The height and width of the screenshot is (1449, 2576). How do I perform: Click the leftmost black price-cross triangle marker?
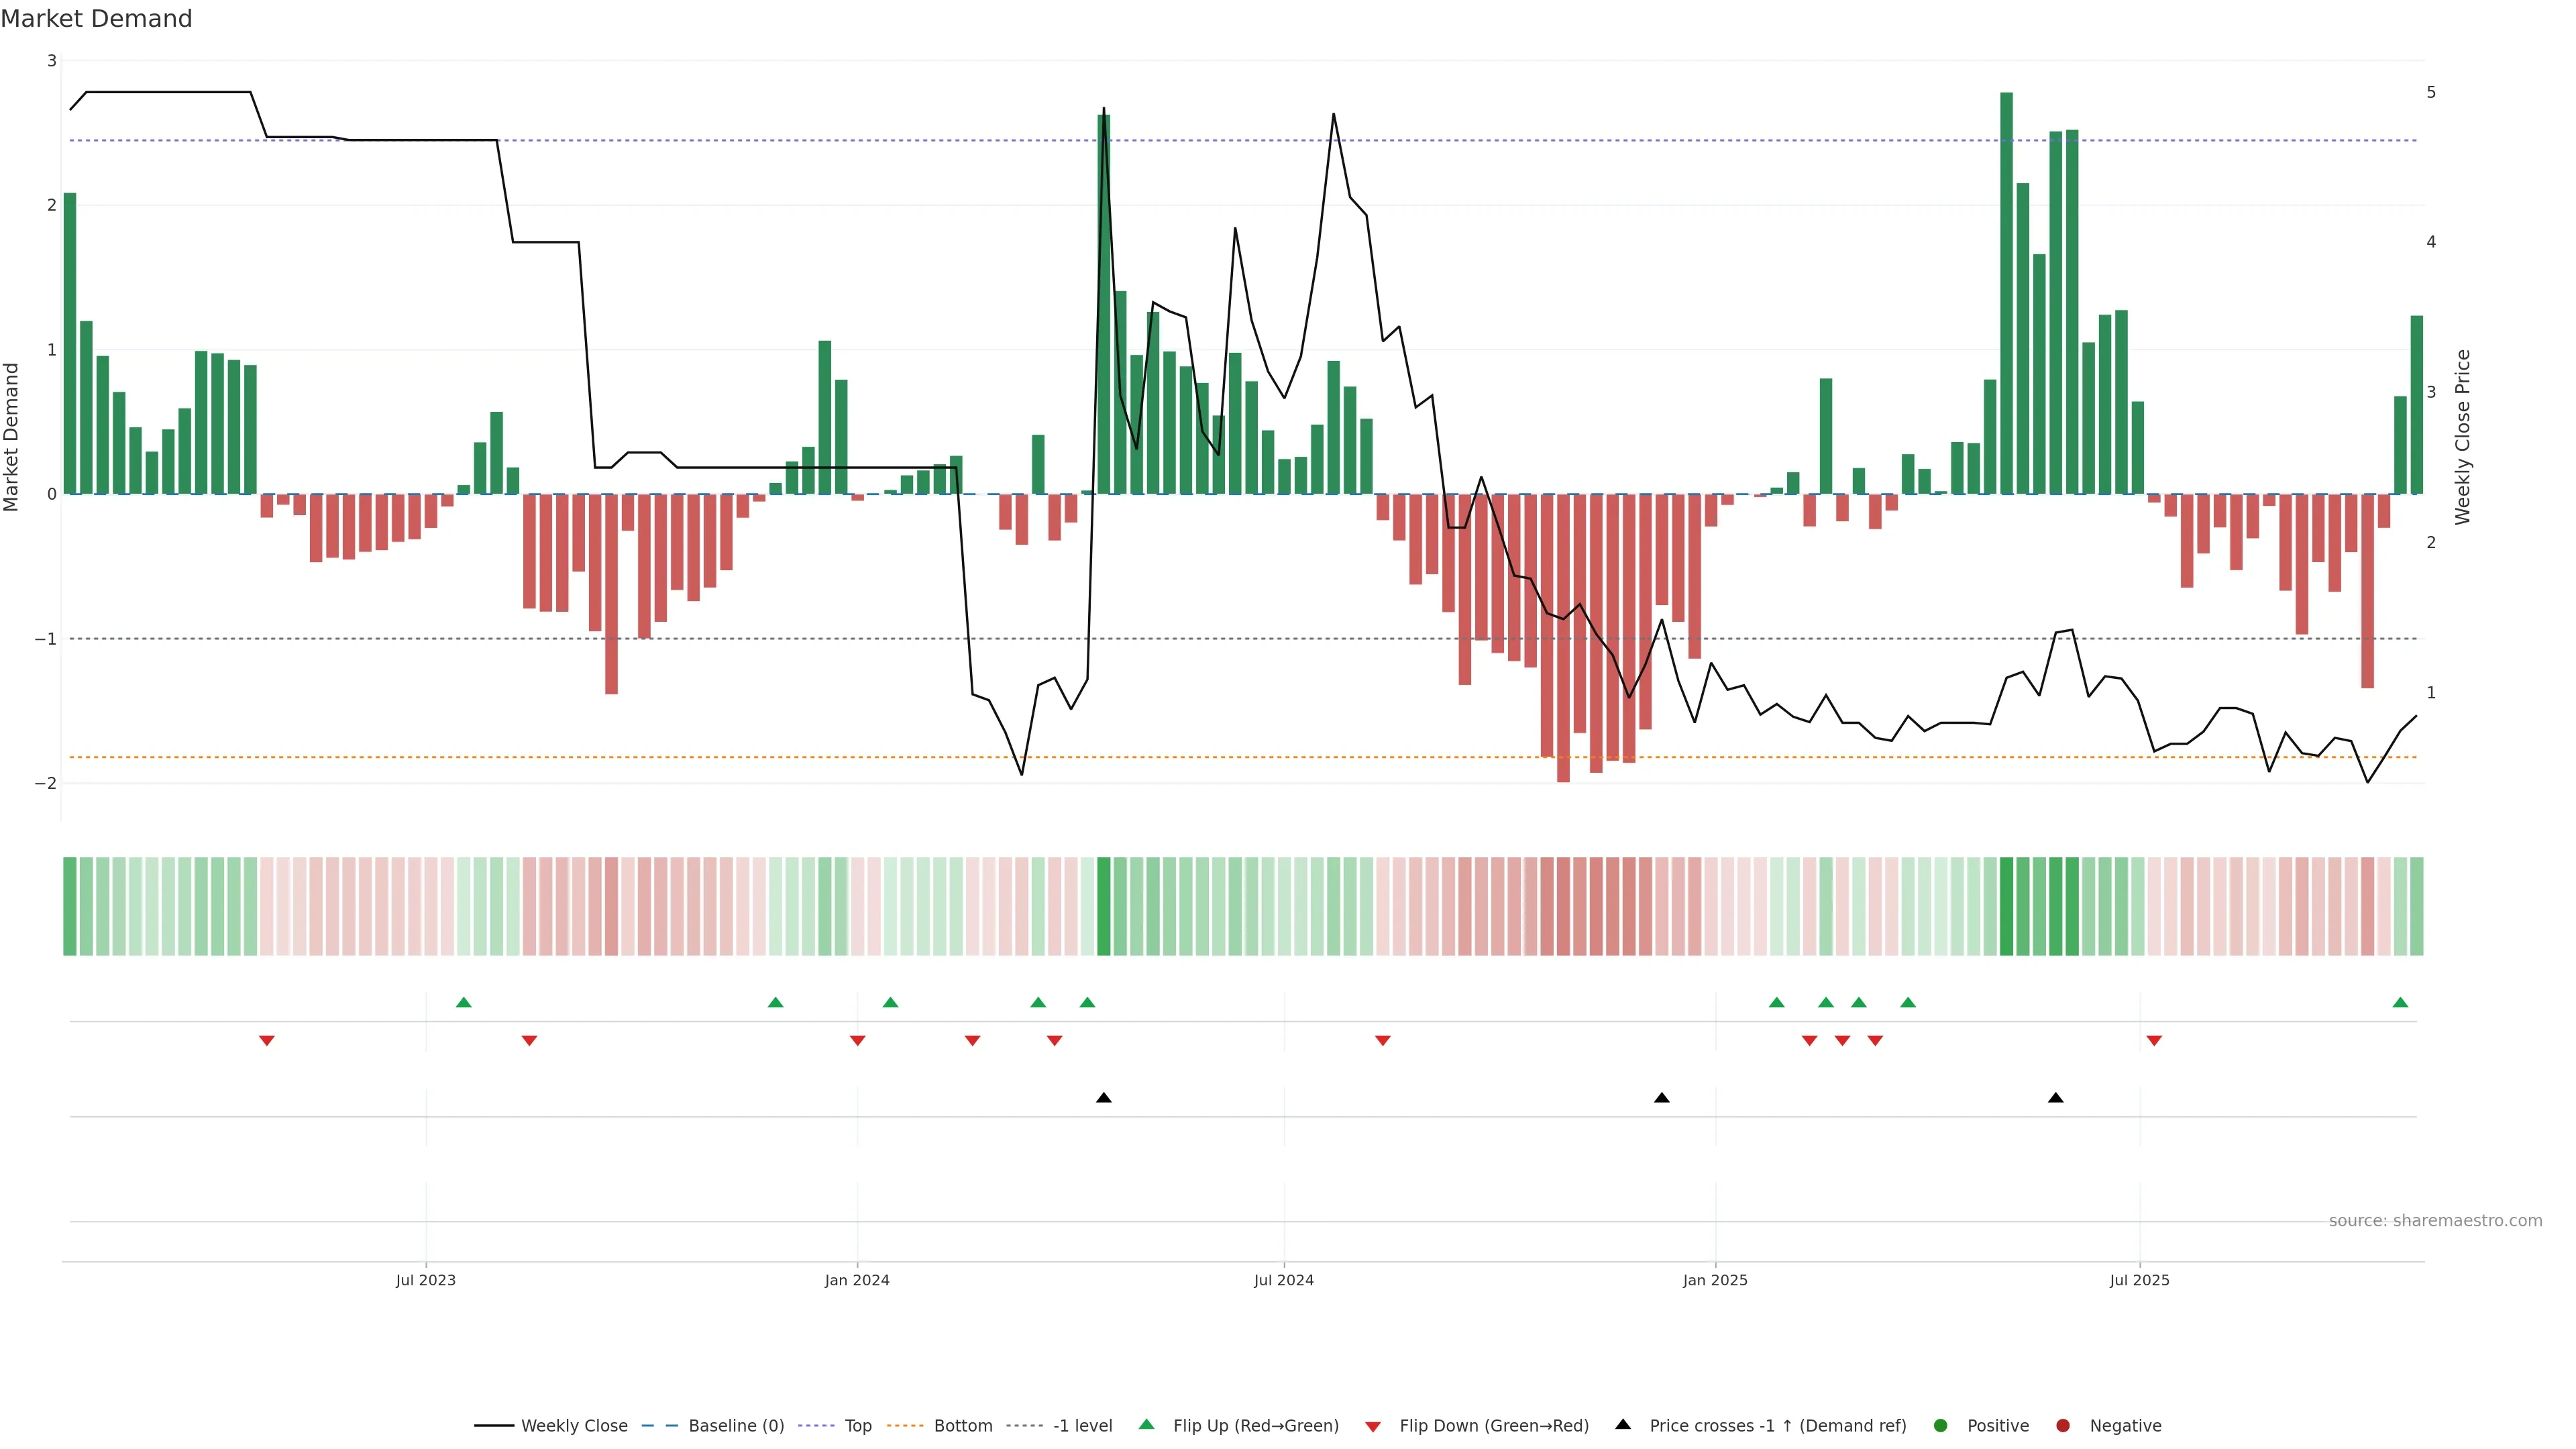point(1103,1098)
